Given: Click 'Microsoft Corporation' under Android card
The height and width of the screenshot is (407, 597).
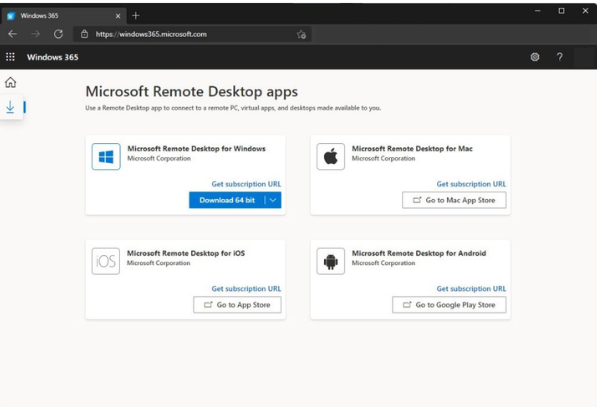Looking at the screenshot, I should point(383,263).
